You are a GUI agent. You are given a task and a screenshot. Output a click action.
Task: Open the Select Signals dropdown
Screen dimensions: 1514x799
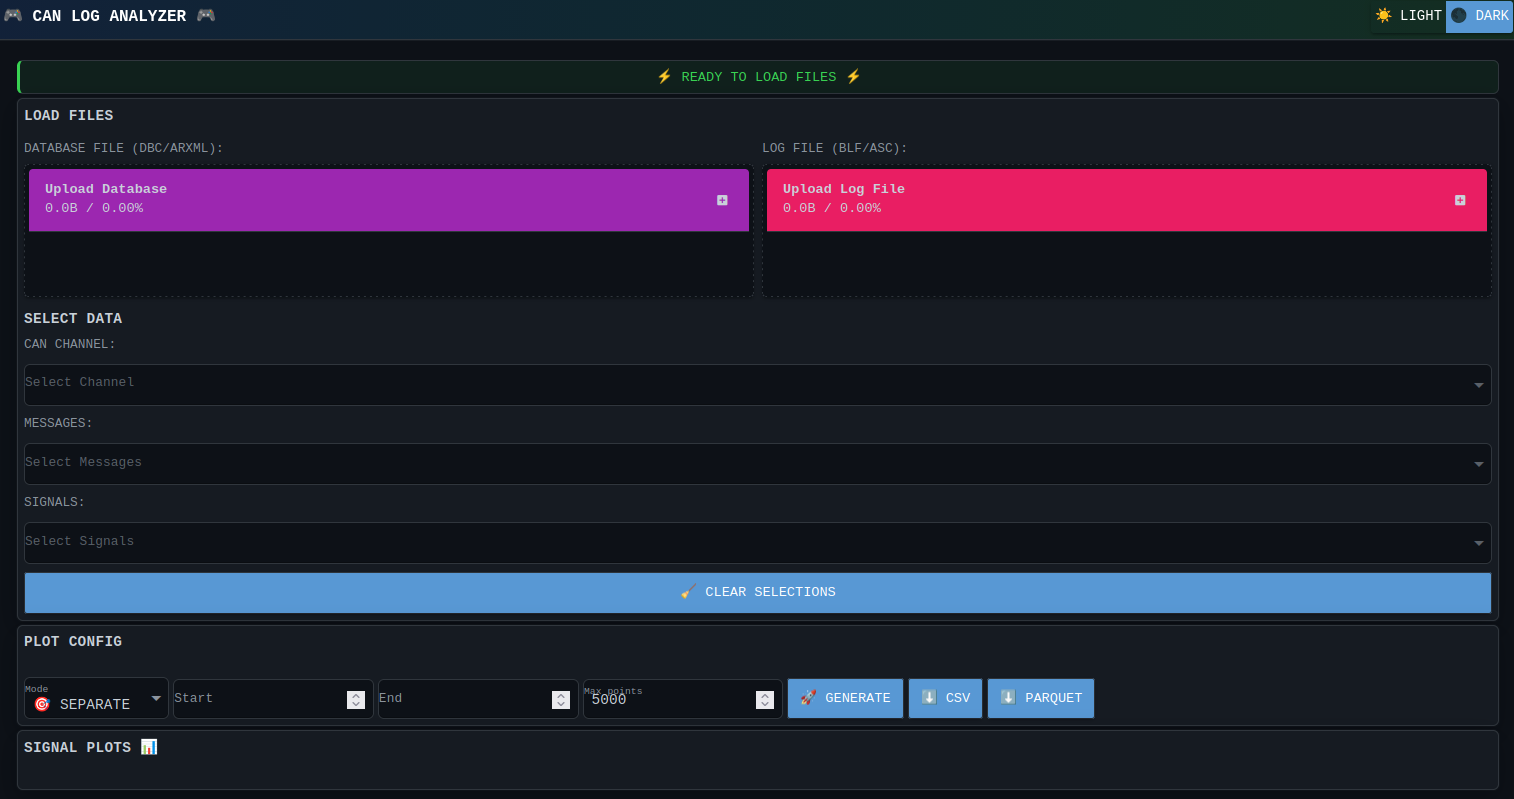point(758,543)
